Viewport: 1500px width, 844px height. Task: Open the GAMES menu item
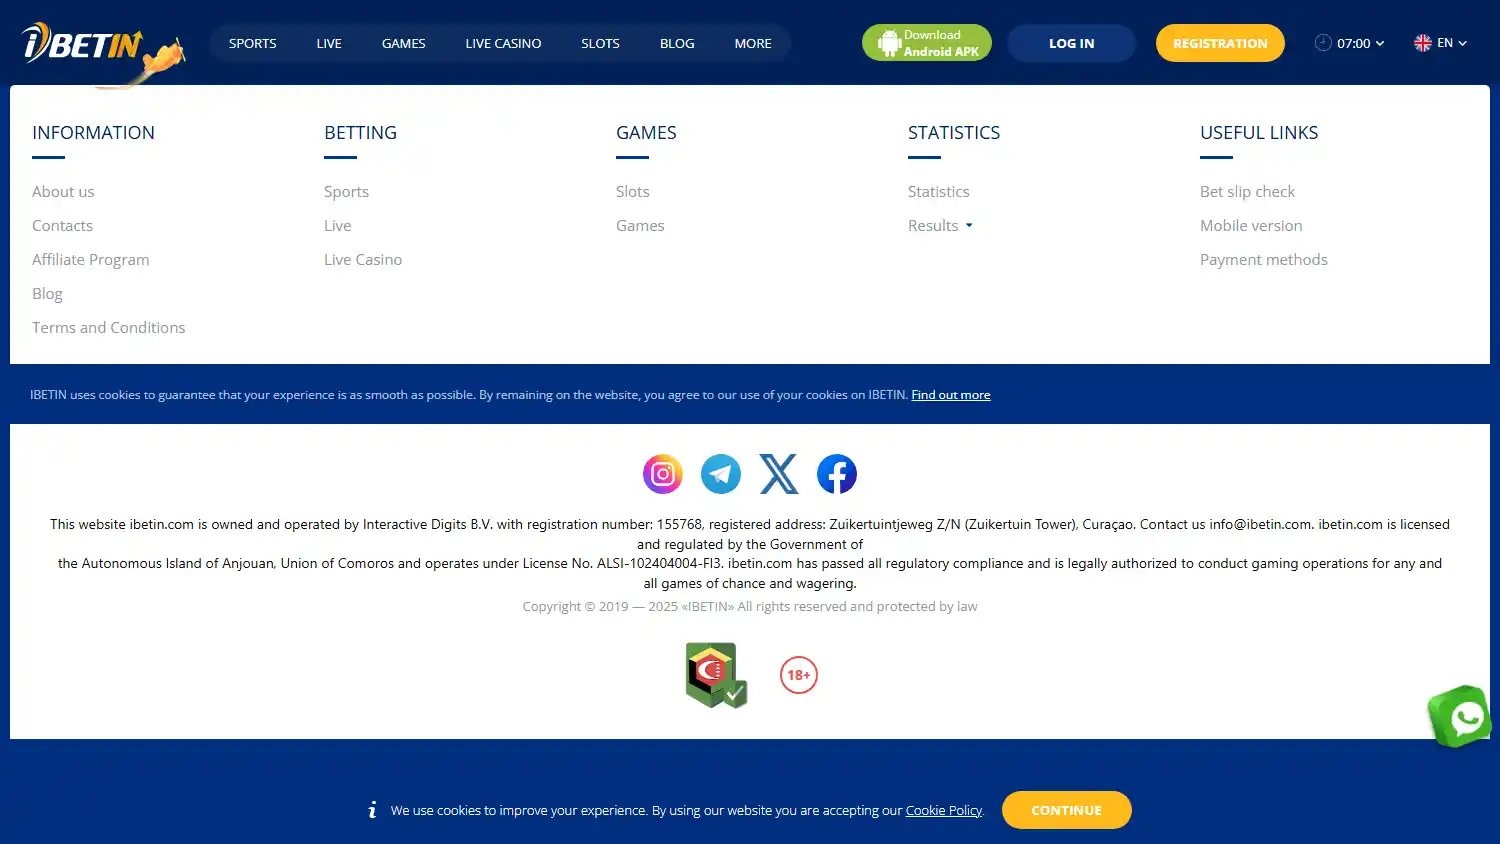[x=403, y=43]
